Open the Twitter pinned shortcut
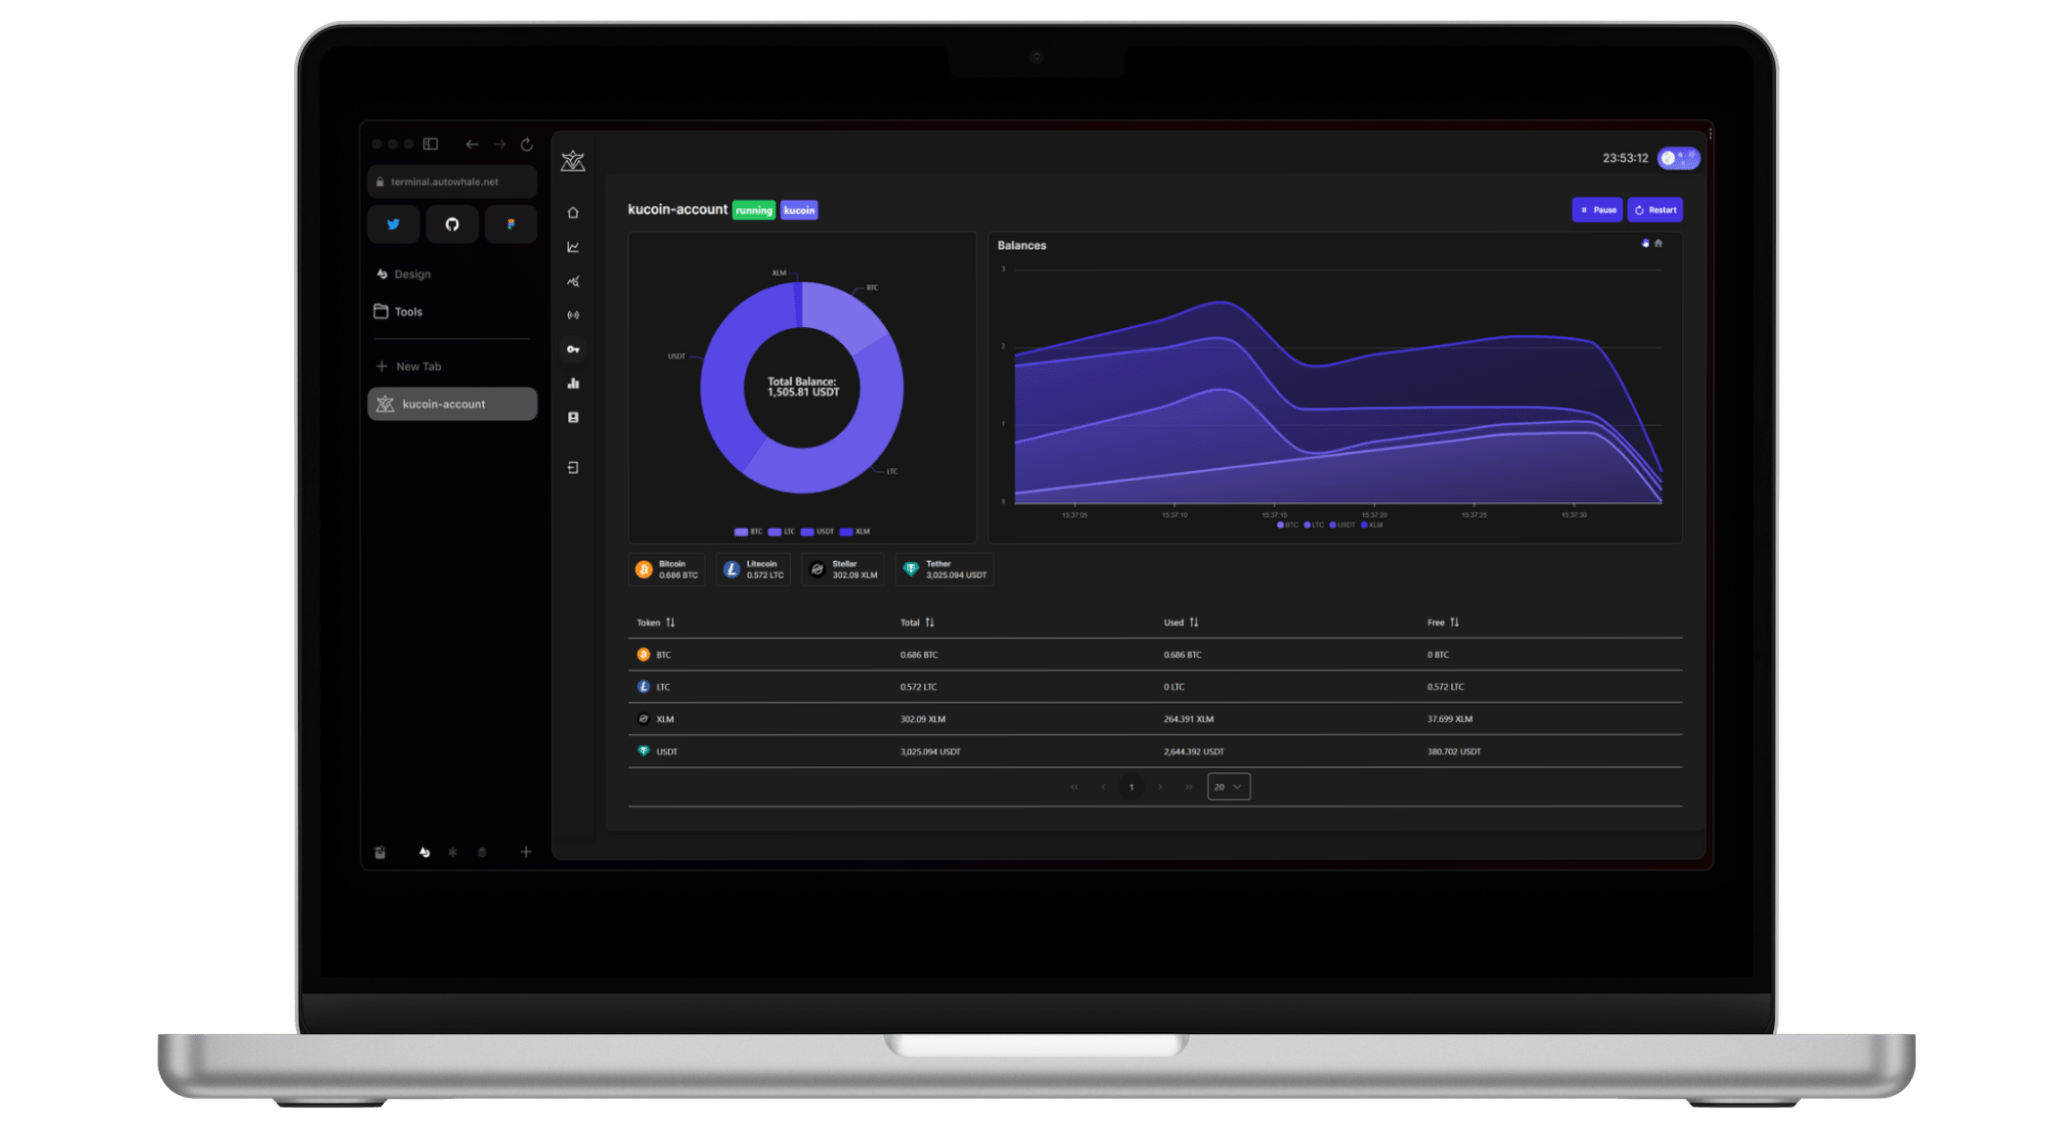2048x1144 pixels. coord(393,224)
